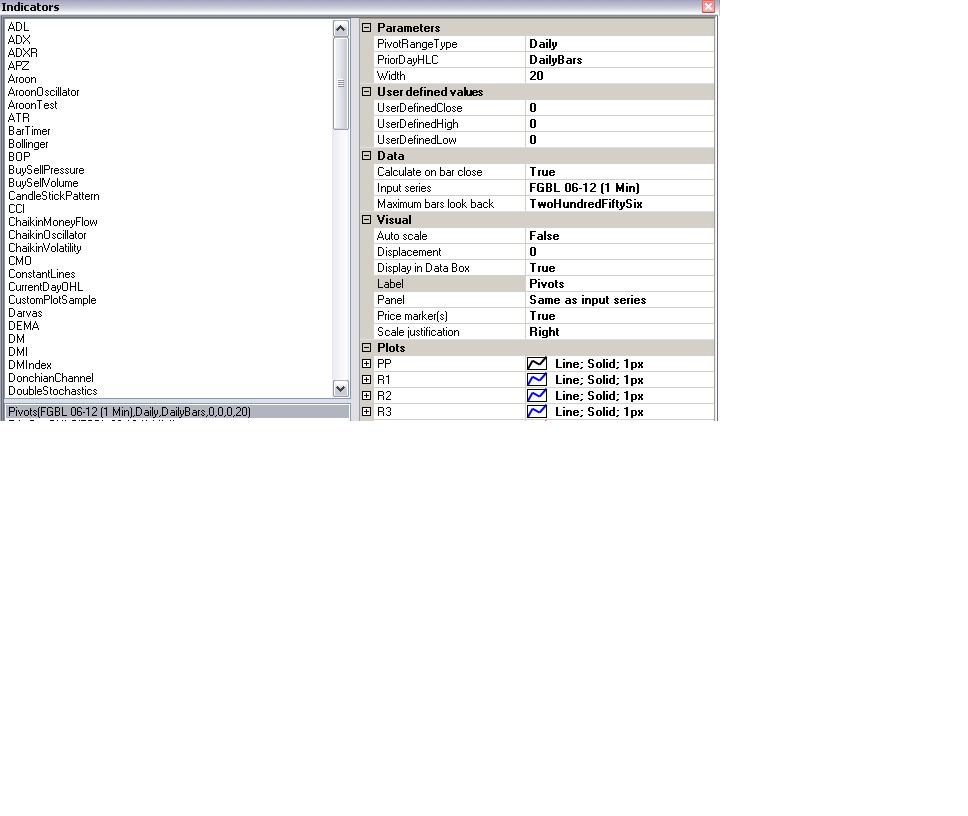968x816 pixels.
Task: Click the indicator list scrollbar thumb
Action: pyautogui.click(x=341, y=83)
